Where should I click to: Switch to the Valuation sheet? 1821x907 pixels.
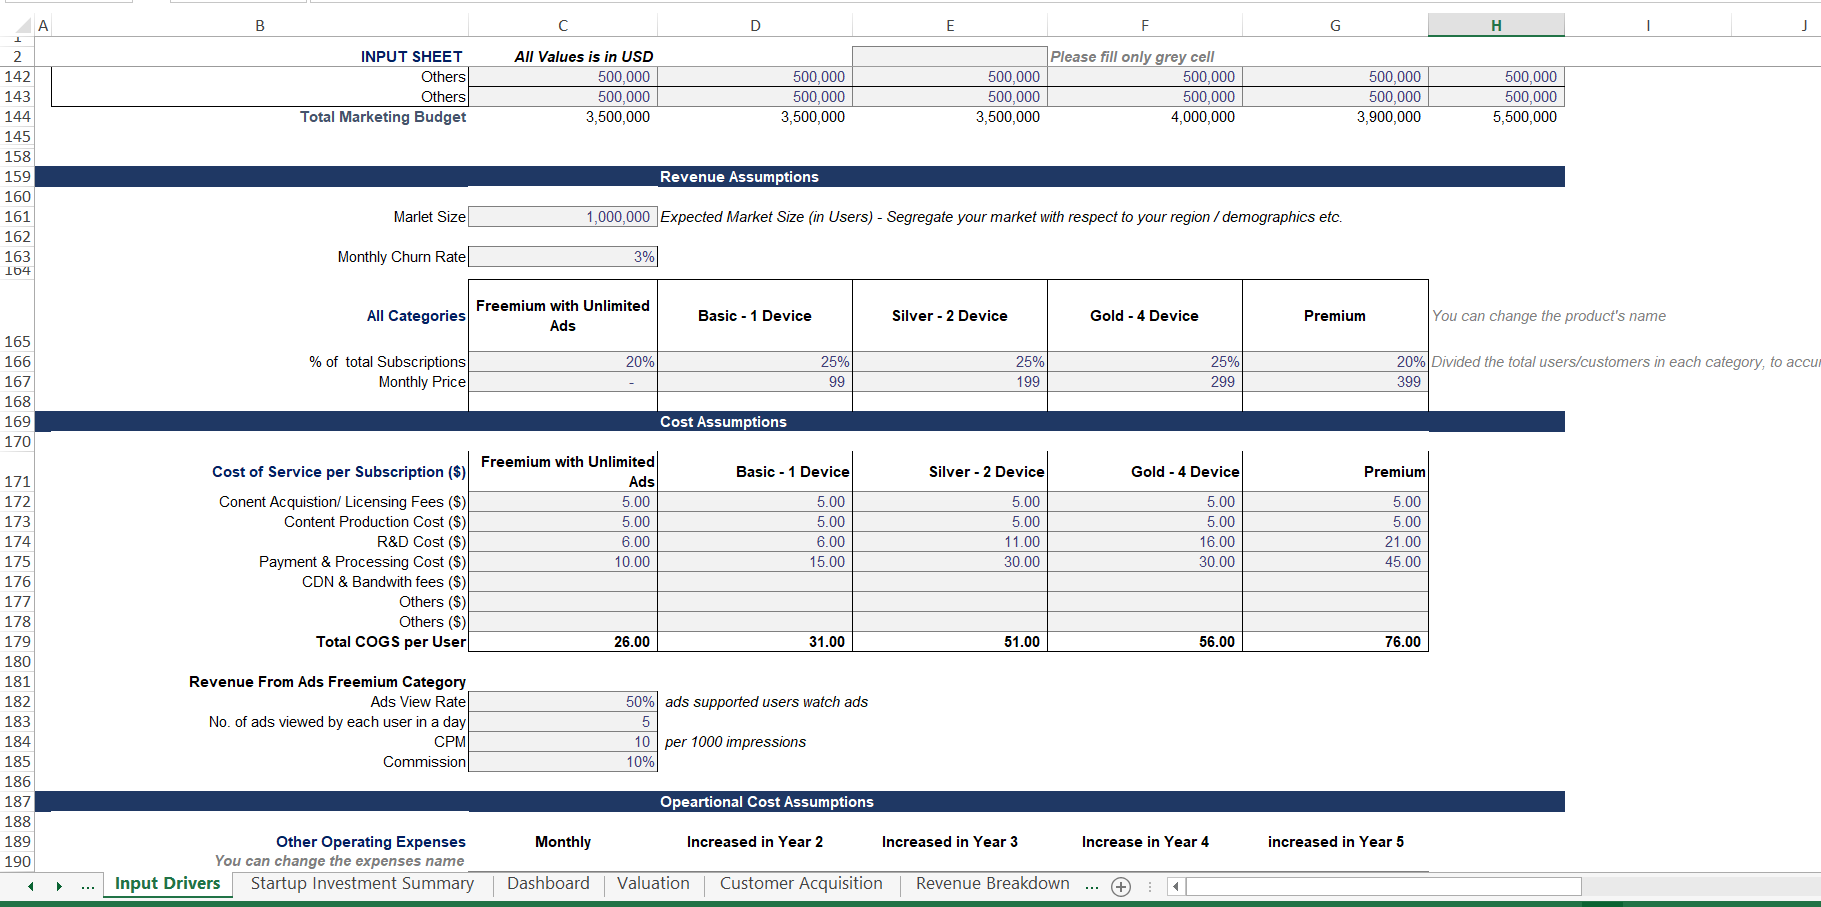[x=653, y=884]
